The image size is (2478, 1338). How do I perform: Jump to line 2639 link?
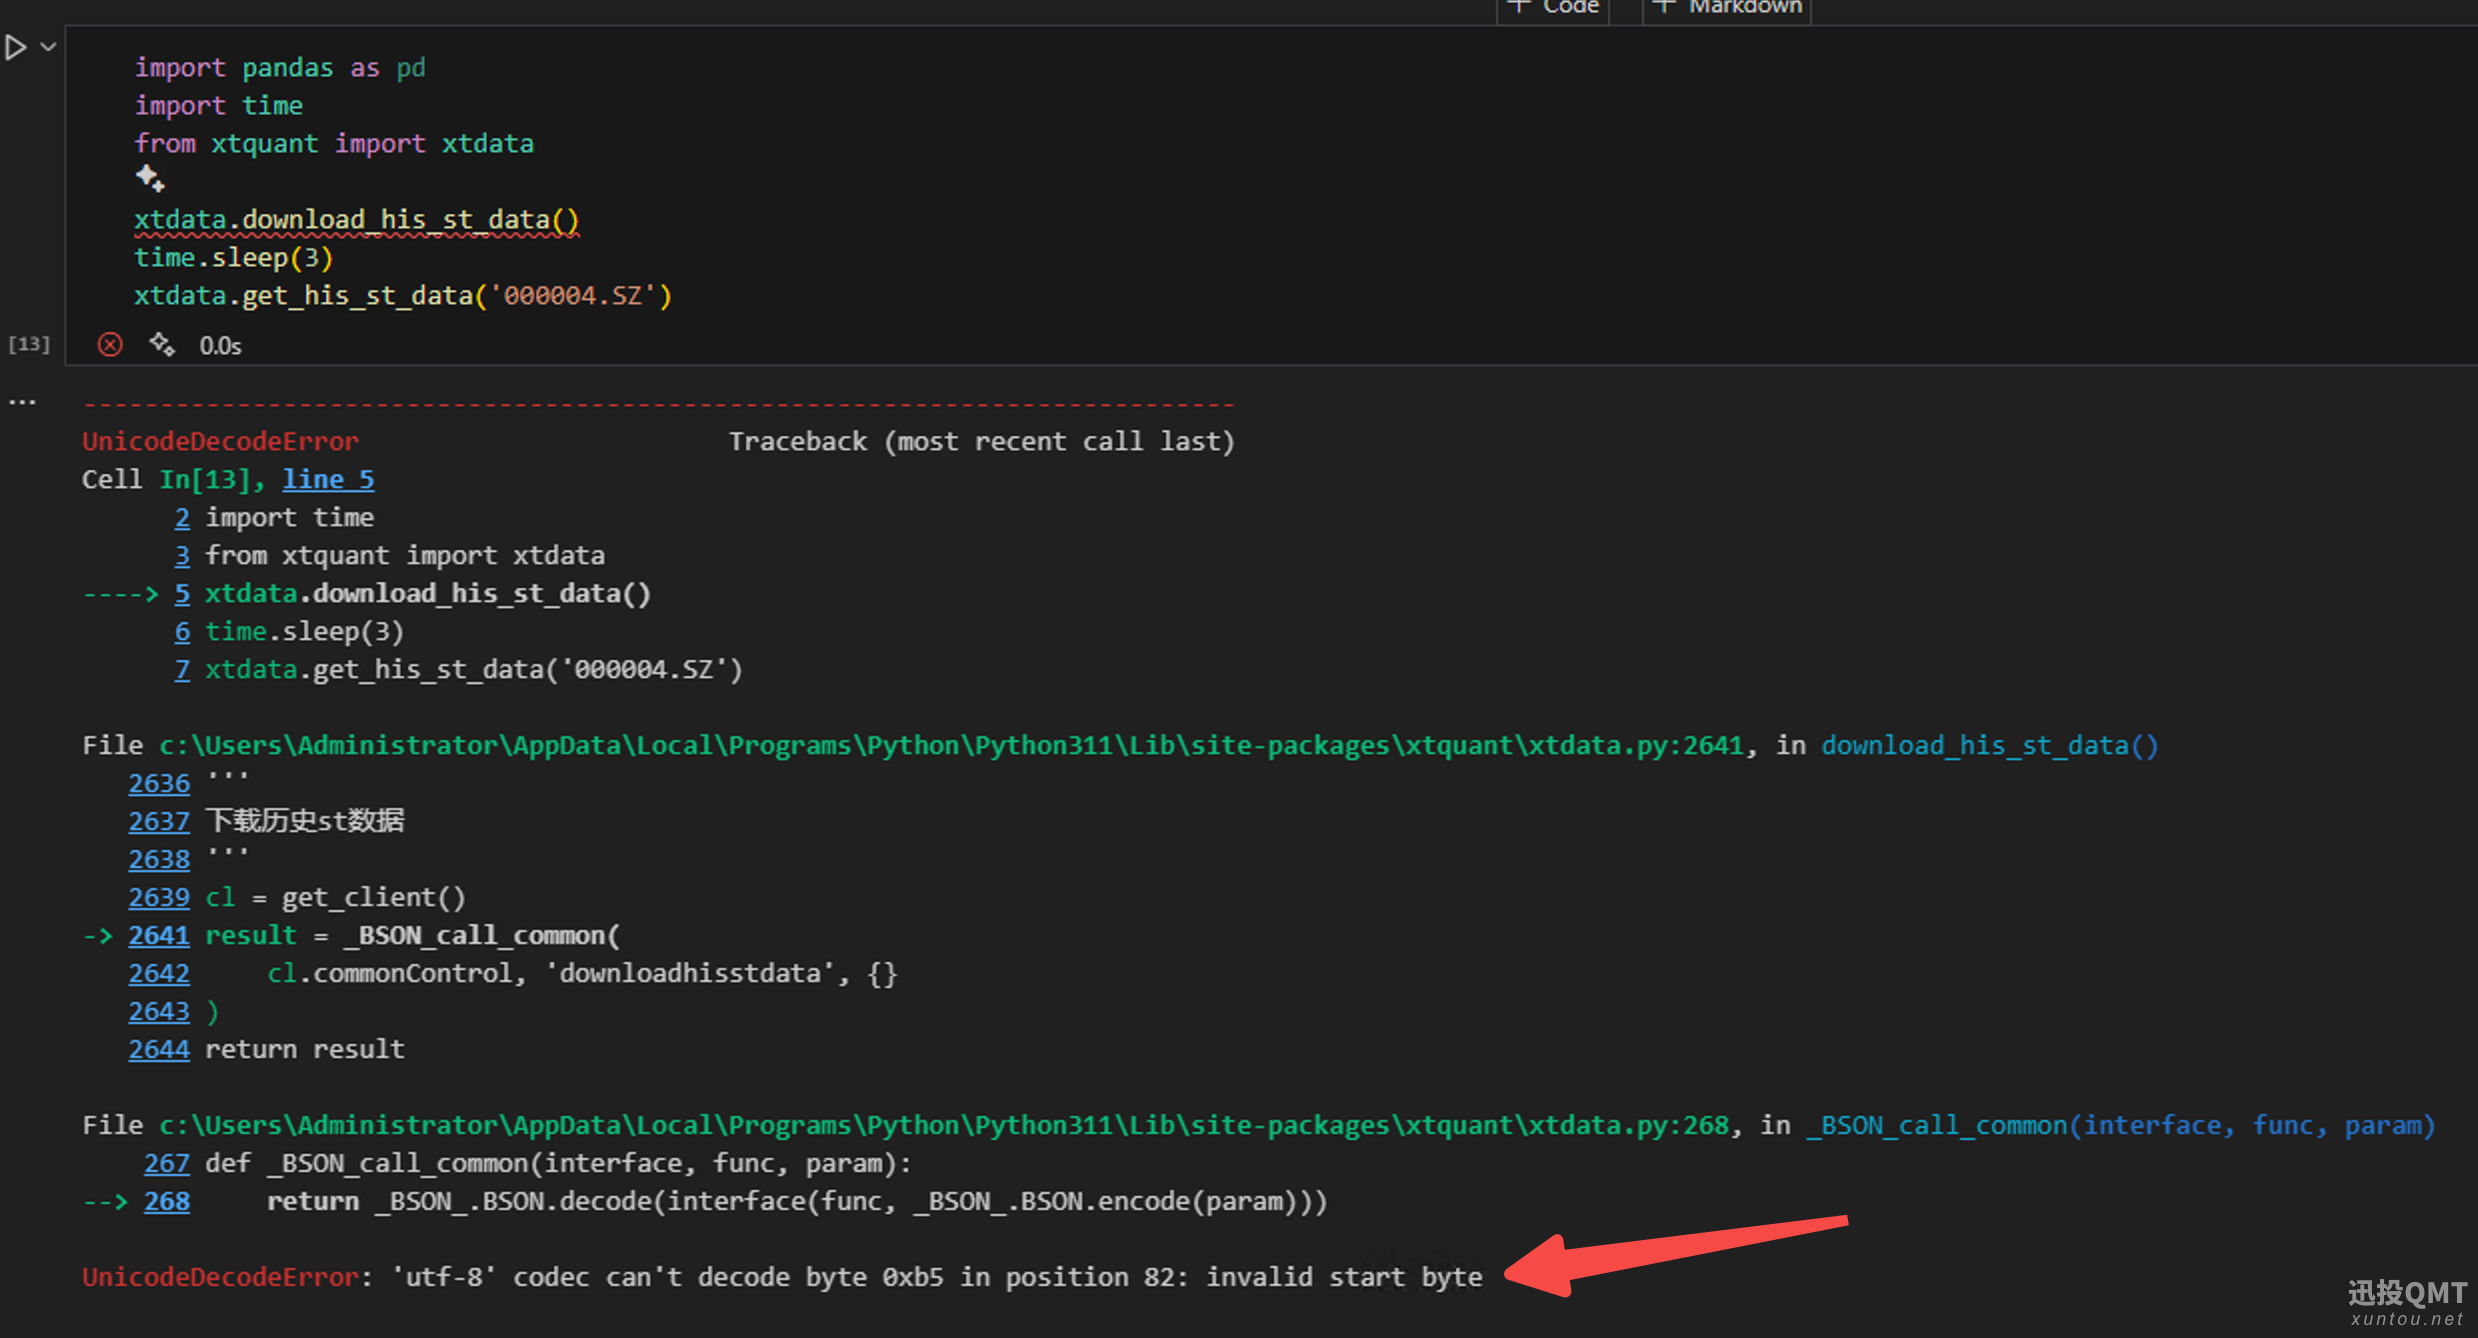click(159, 898)
